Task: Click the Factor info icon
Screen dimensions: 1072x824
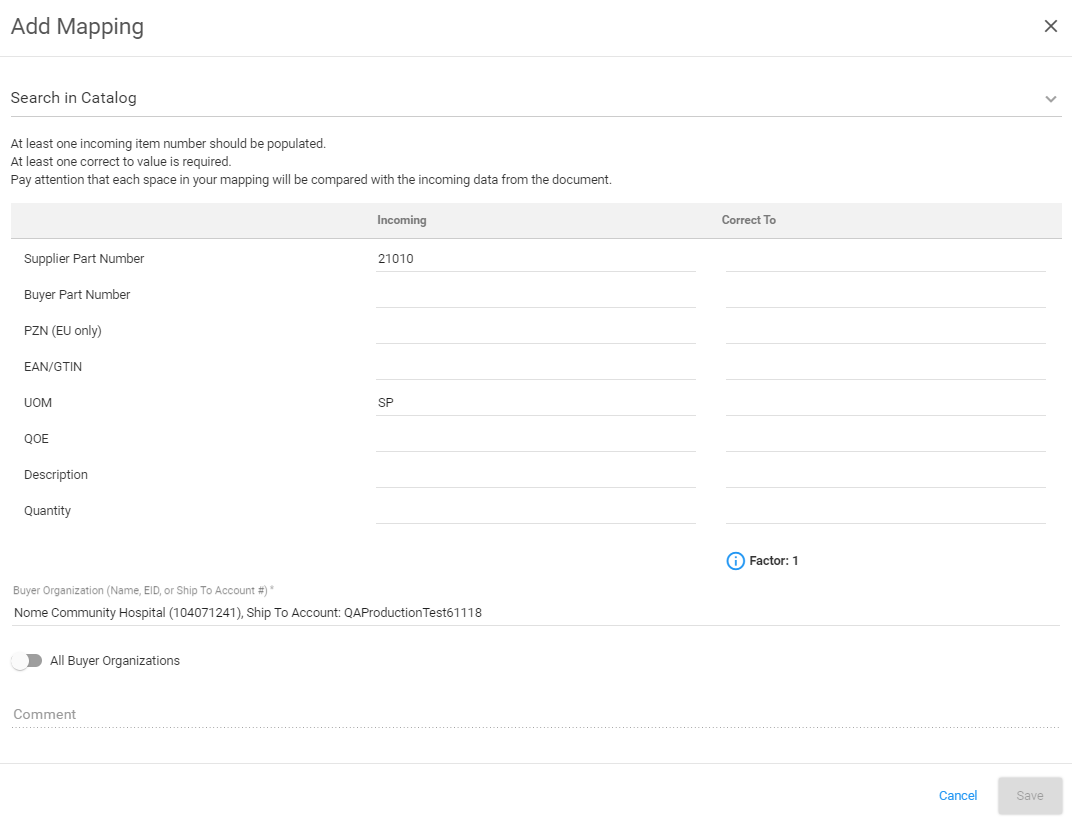Action: (737, 560)
